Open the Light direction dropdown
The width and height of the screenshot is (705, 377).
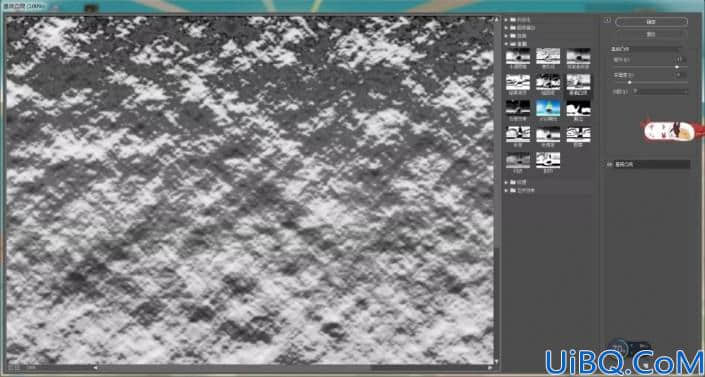(660, 91)
